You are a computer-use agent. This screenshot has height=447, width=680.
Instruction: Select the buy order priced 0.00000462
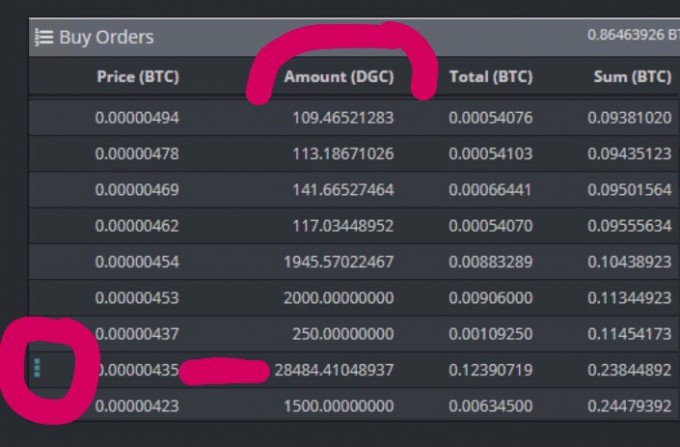(354, 225)
